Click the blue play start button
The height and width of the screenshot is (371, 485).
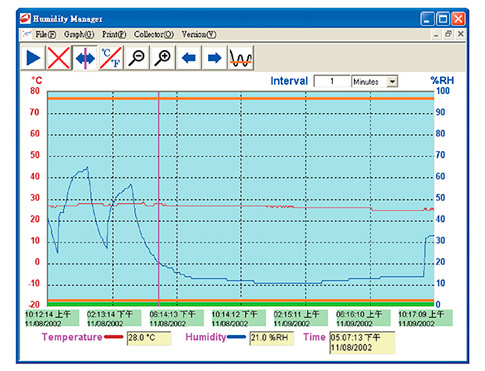tap(33, 58)
